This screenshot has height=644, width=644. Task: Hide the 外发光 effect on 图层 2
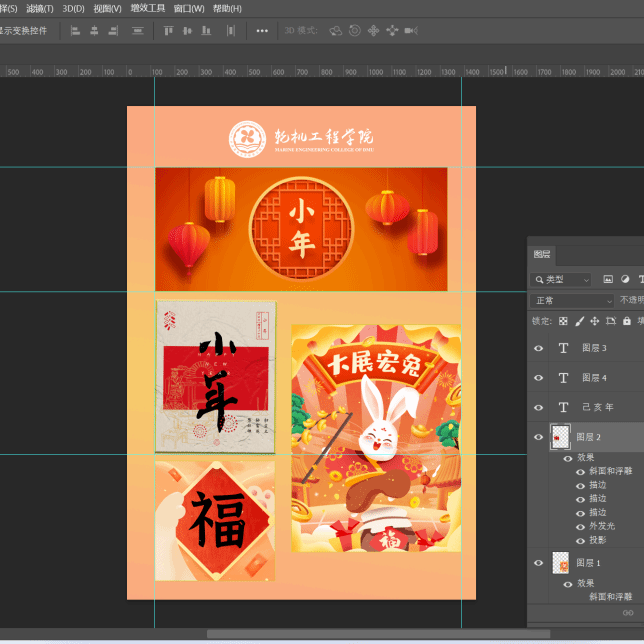[x=581, y=525]
